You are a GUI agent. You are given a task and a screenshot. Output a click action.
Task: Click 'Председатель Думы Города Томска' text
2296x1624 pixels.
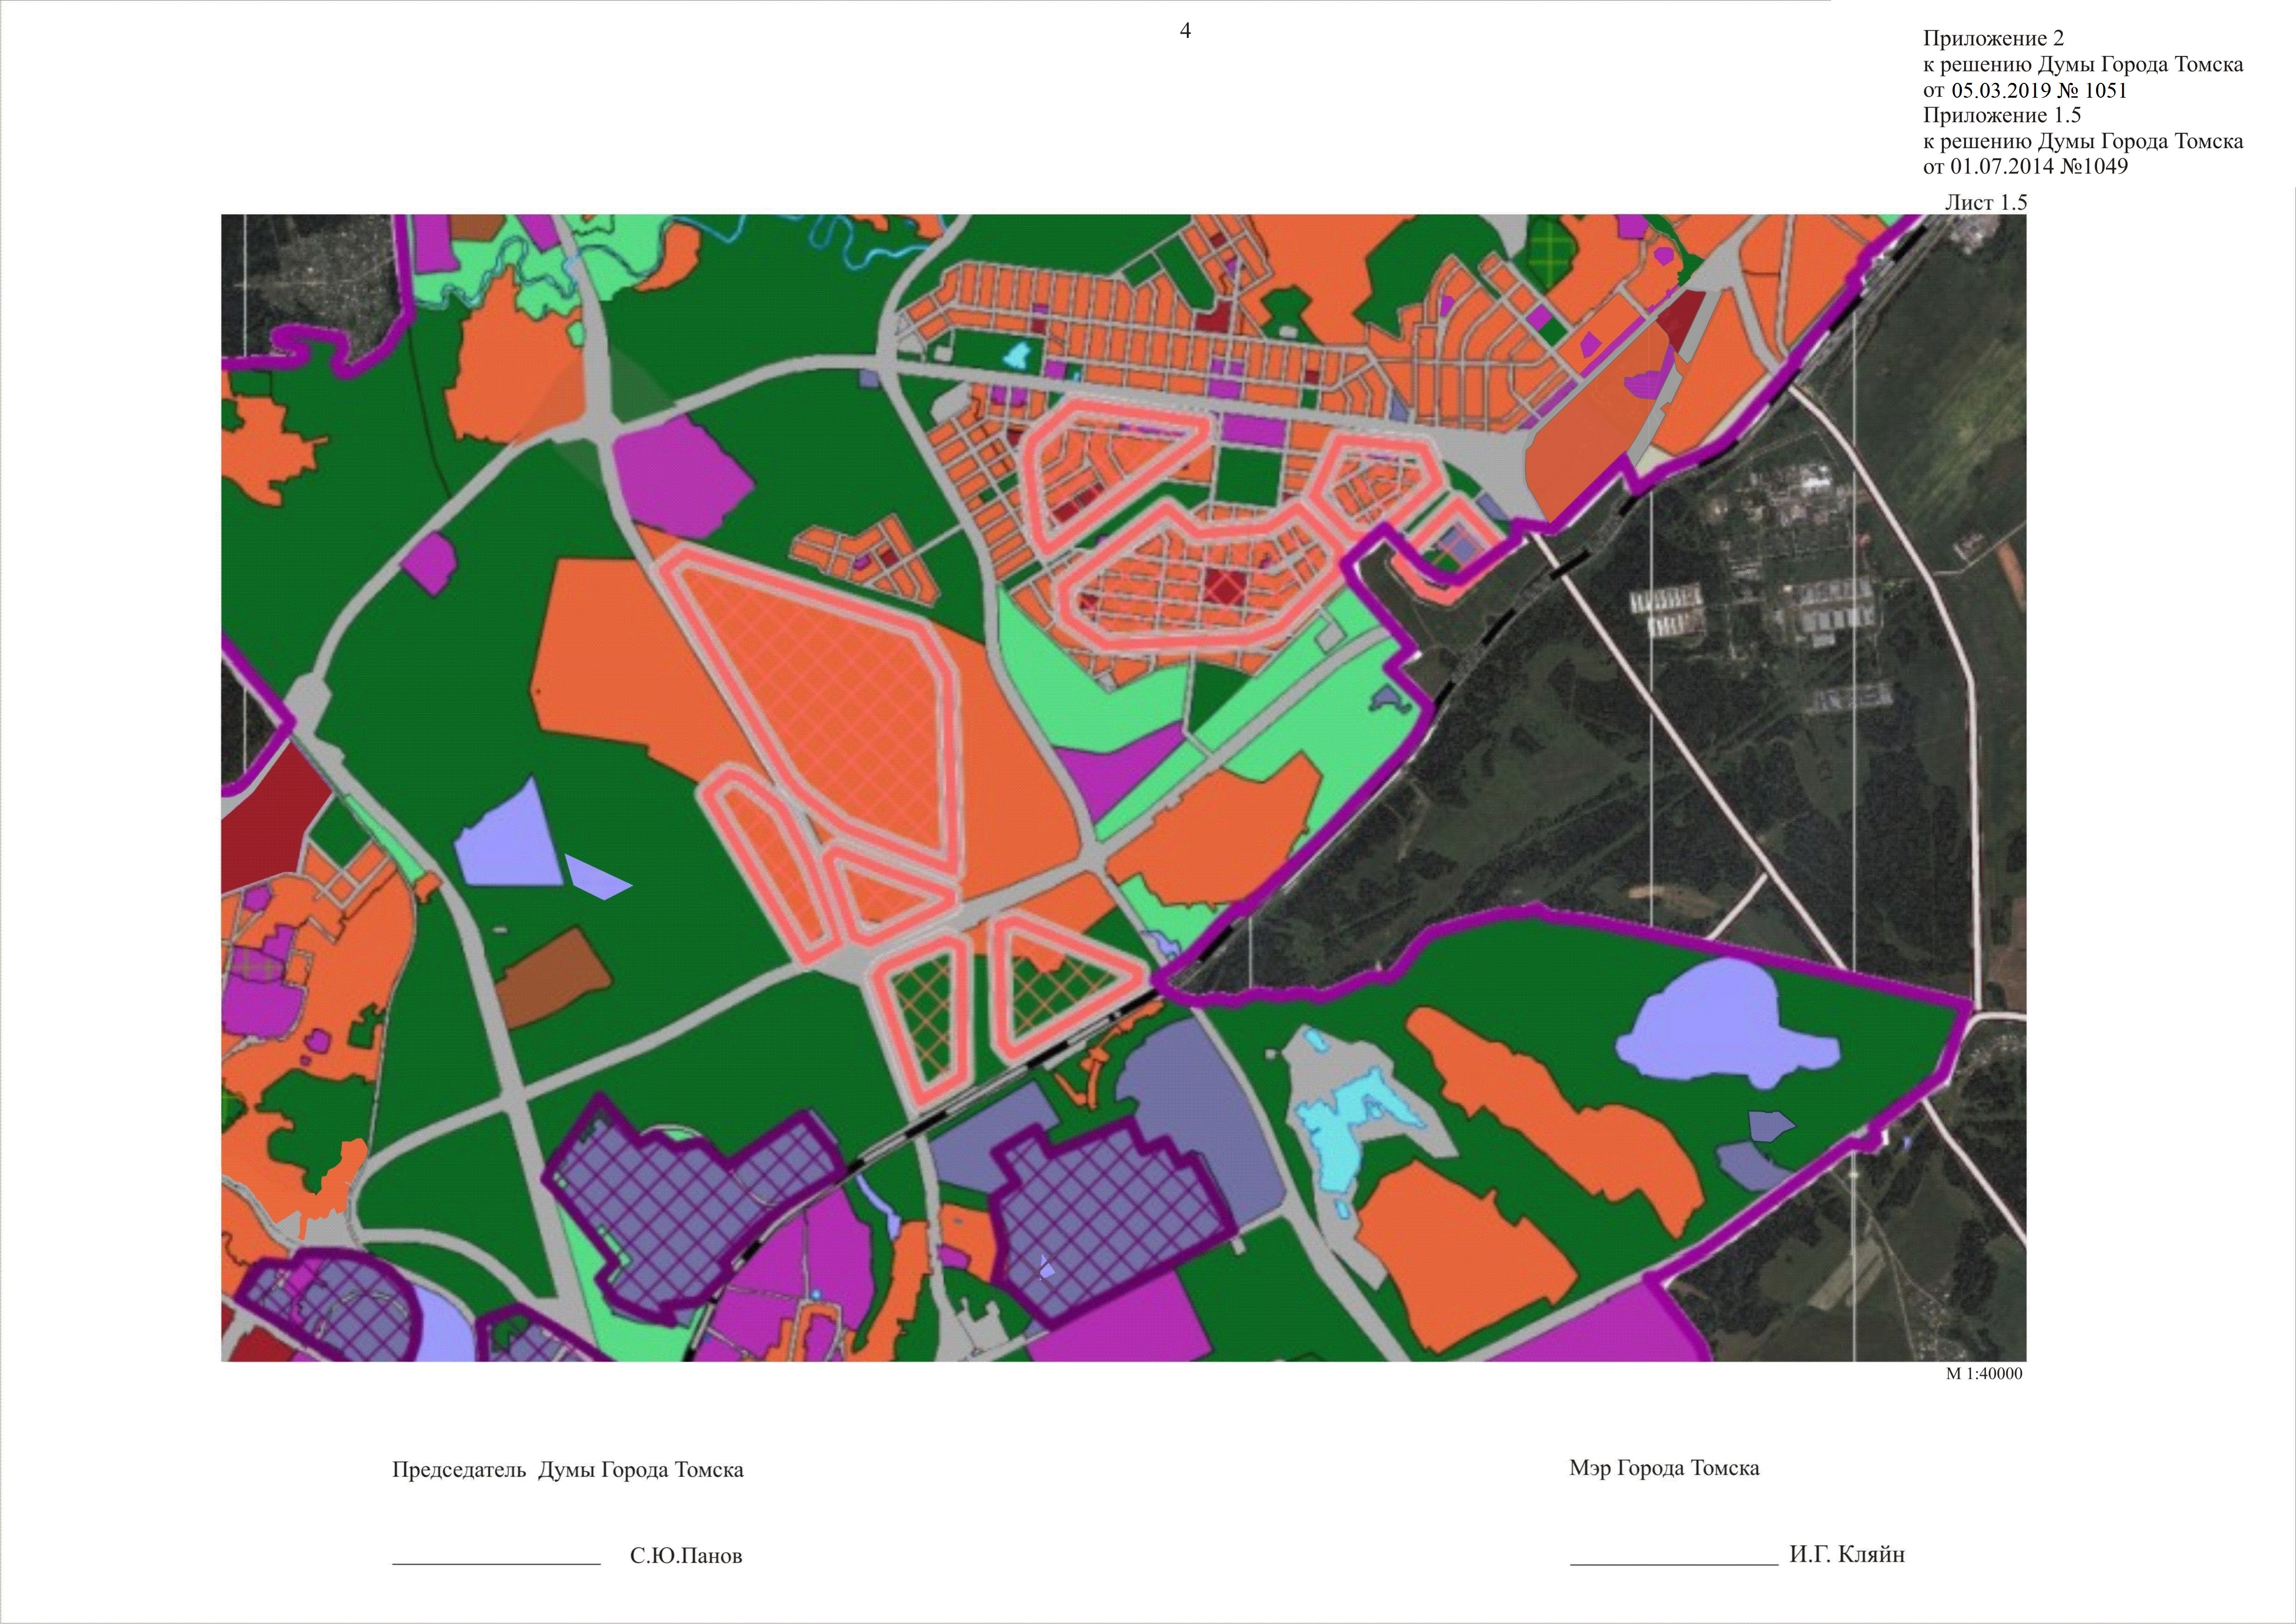point(567,1470)
